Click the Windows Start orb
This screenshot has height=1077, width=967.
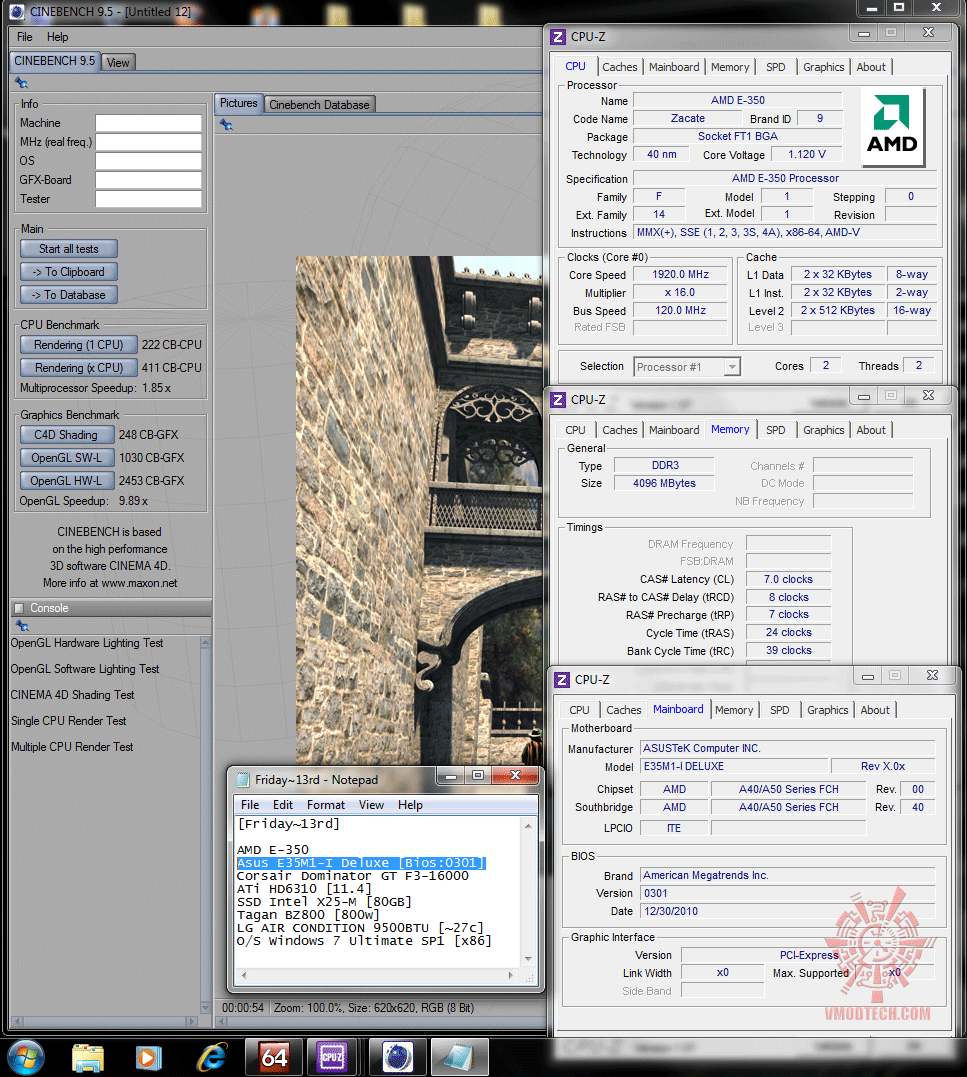click(25, 1057)
